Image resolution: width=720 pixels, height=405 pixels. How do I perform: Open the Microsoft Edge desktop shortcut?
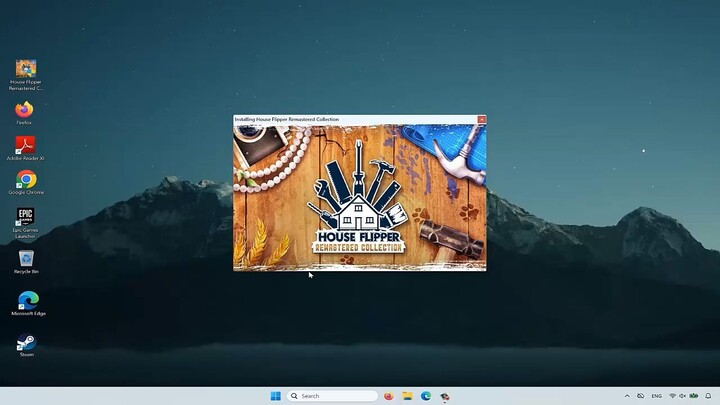coord(28,303)
